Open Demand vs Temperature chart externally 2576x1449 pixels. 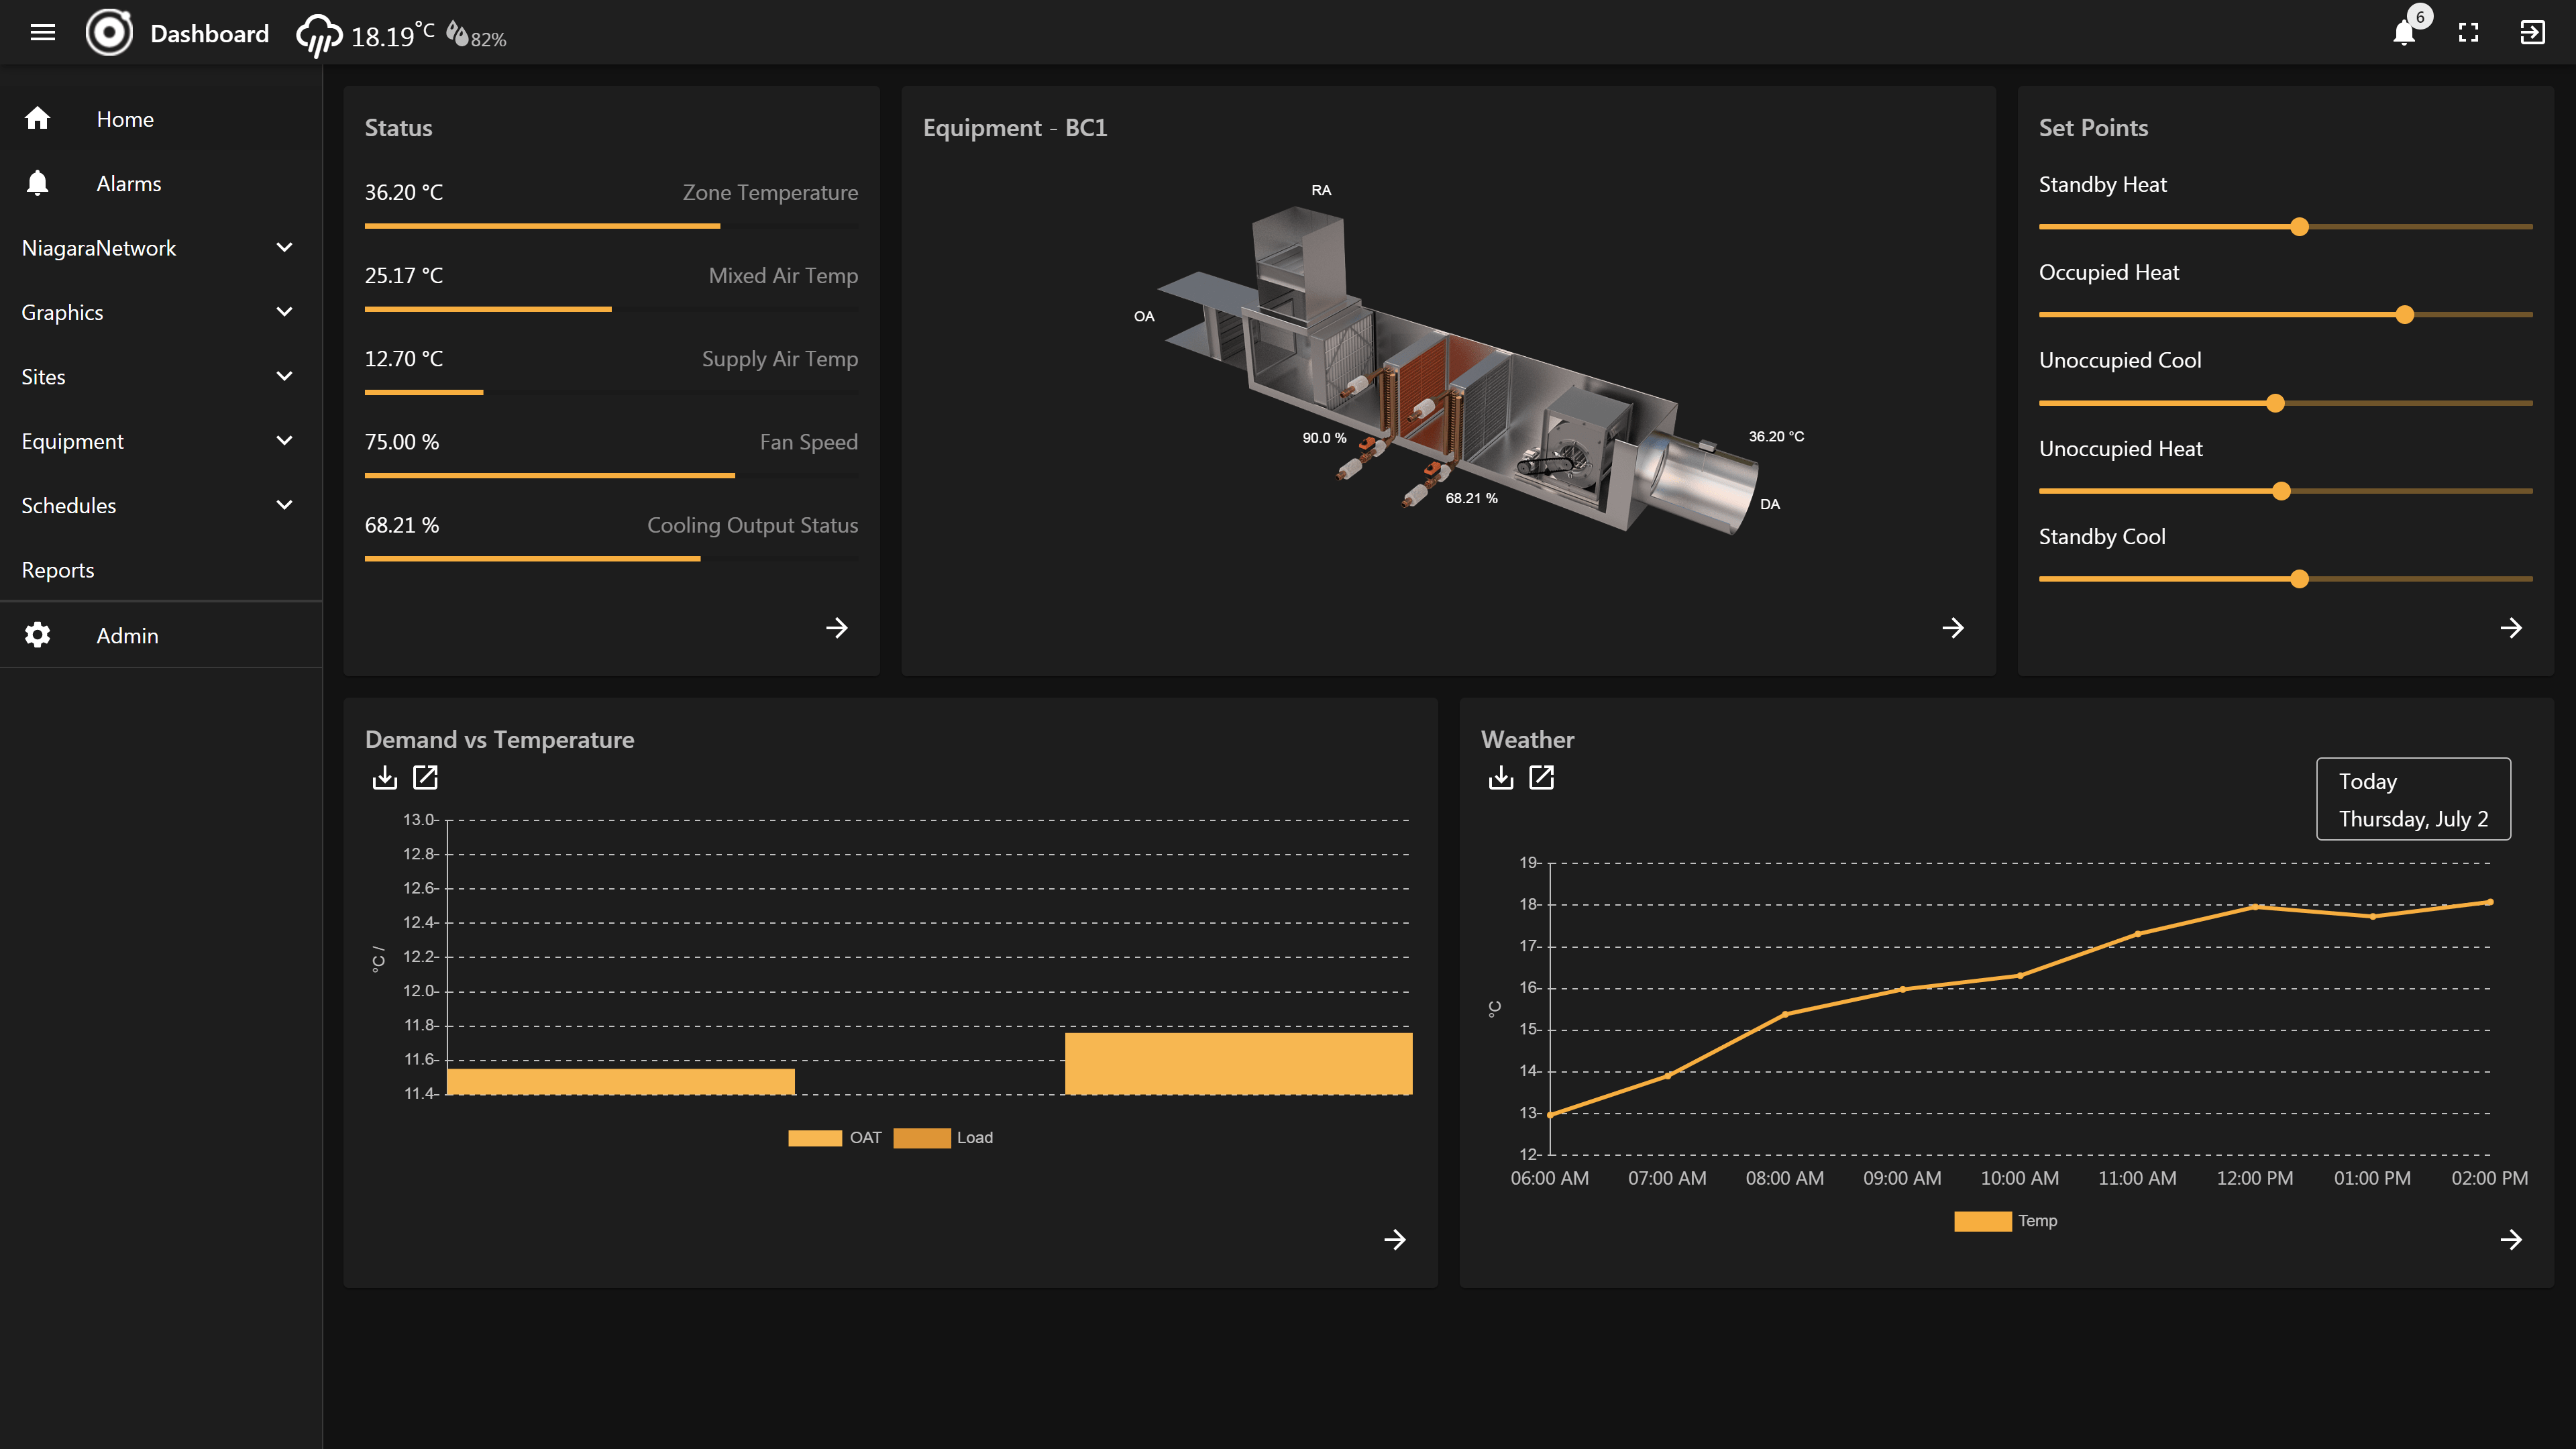425,777
